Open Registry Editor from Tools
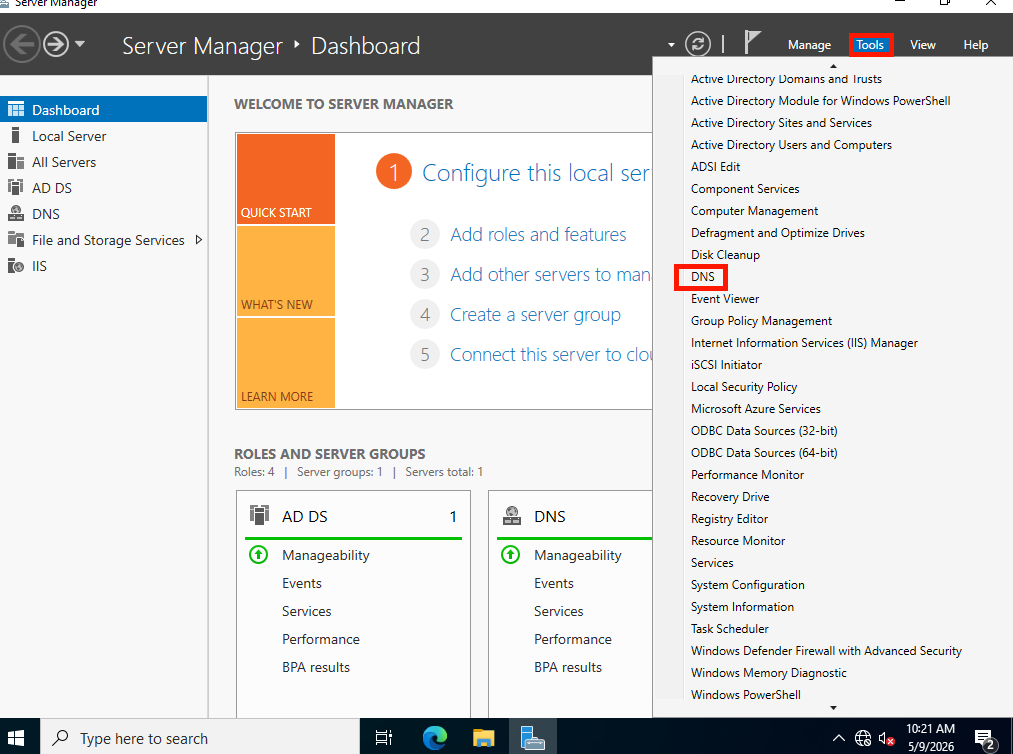This screenshot has height=754, width=1013. click(729, 518)
